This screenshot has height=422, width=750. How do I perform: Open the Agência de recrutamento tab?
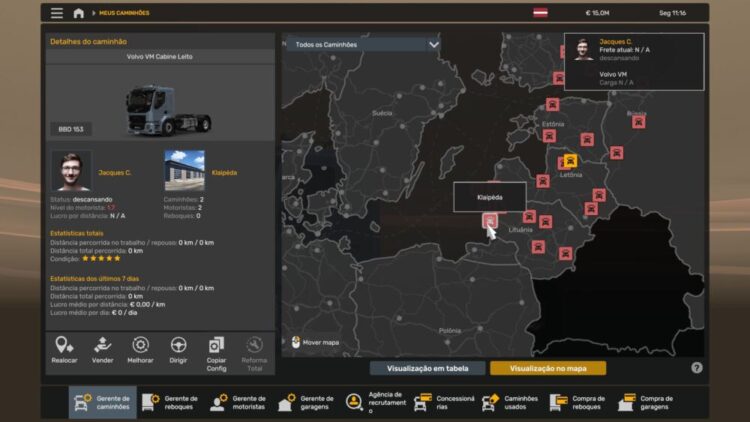[x=375, y=402]
